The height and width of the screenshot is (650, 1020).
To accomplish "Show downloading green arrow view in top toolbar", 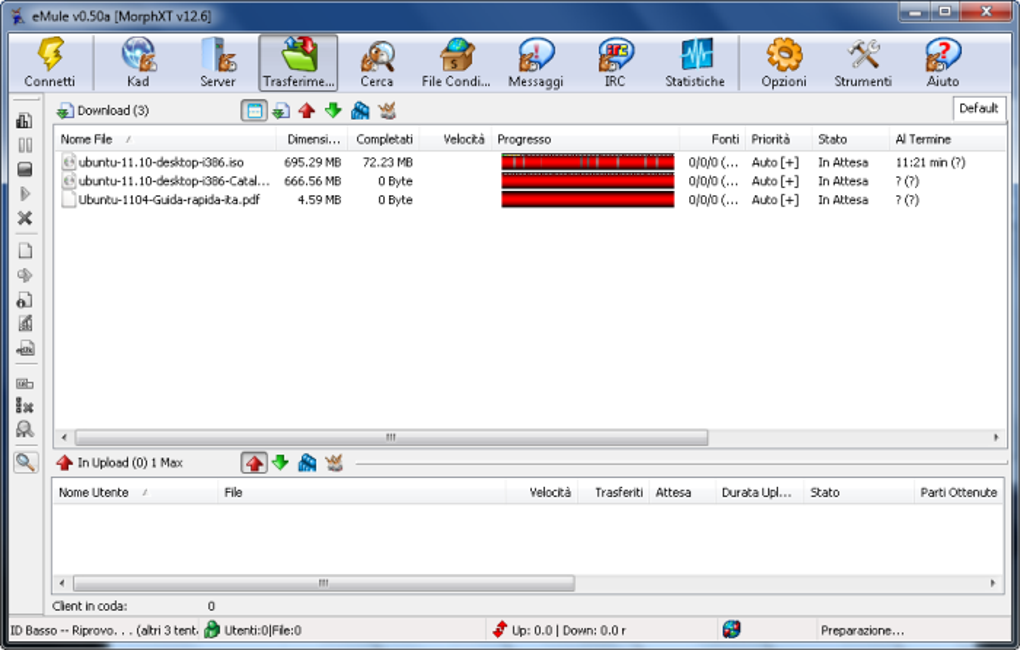I will point(333,111).
